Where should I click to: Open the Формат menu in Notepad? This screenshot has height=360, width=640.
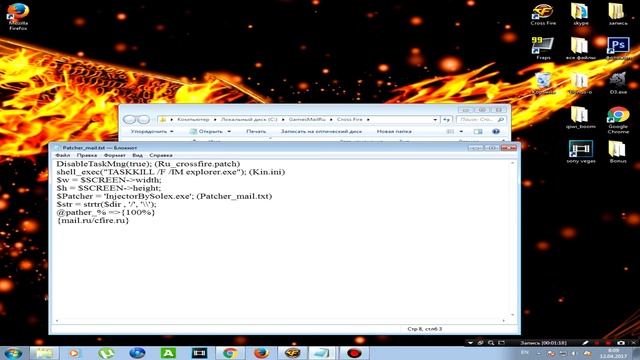pos(115,156)
